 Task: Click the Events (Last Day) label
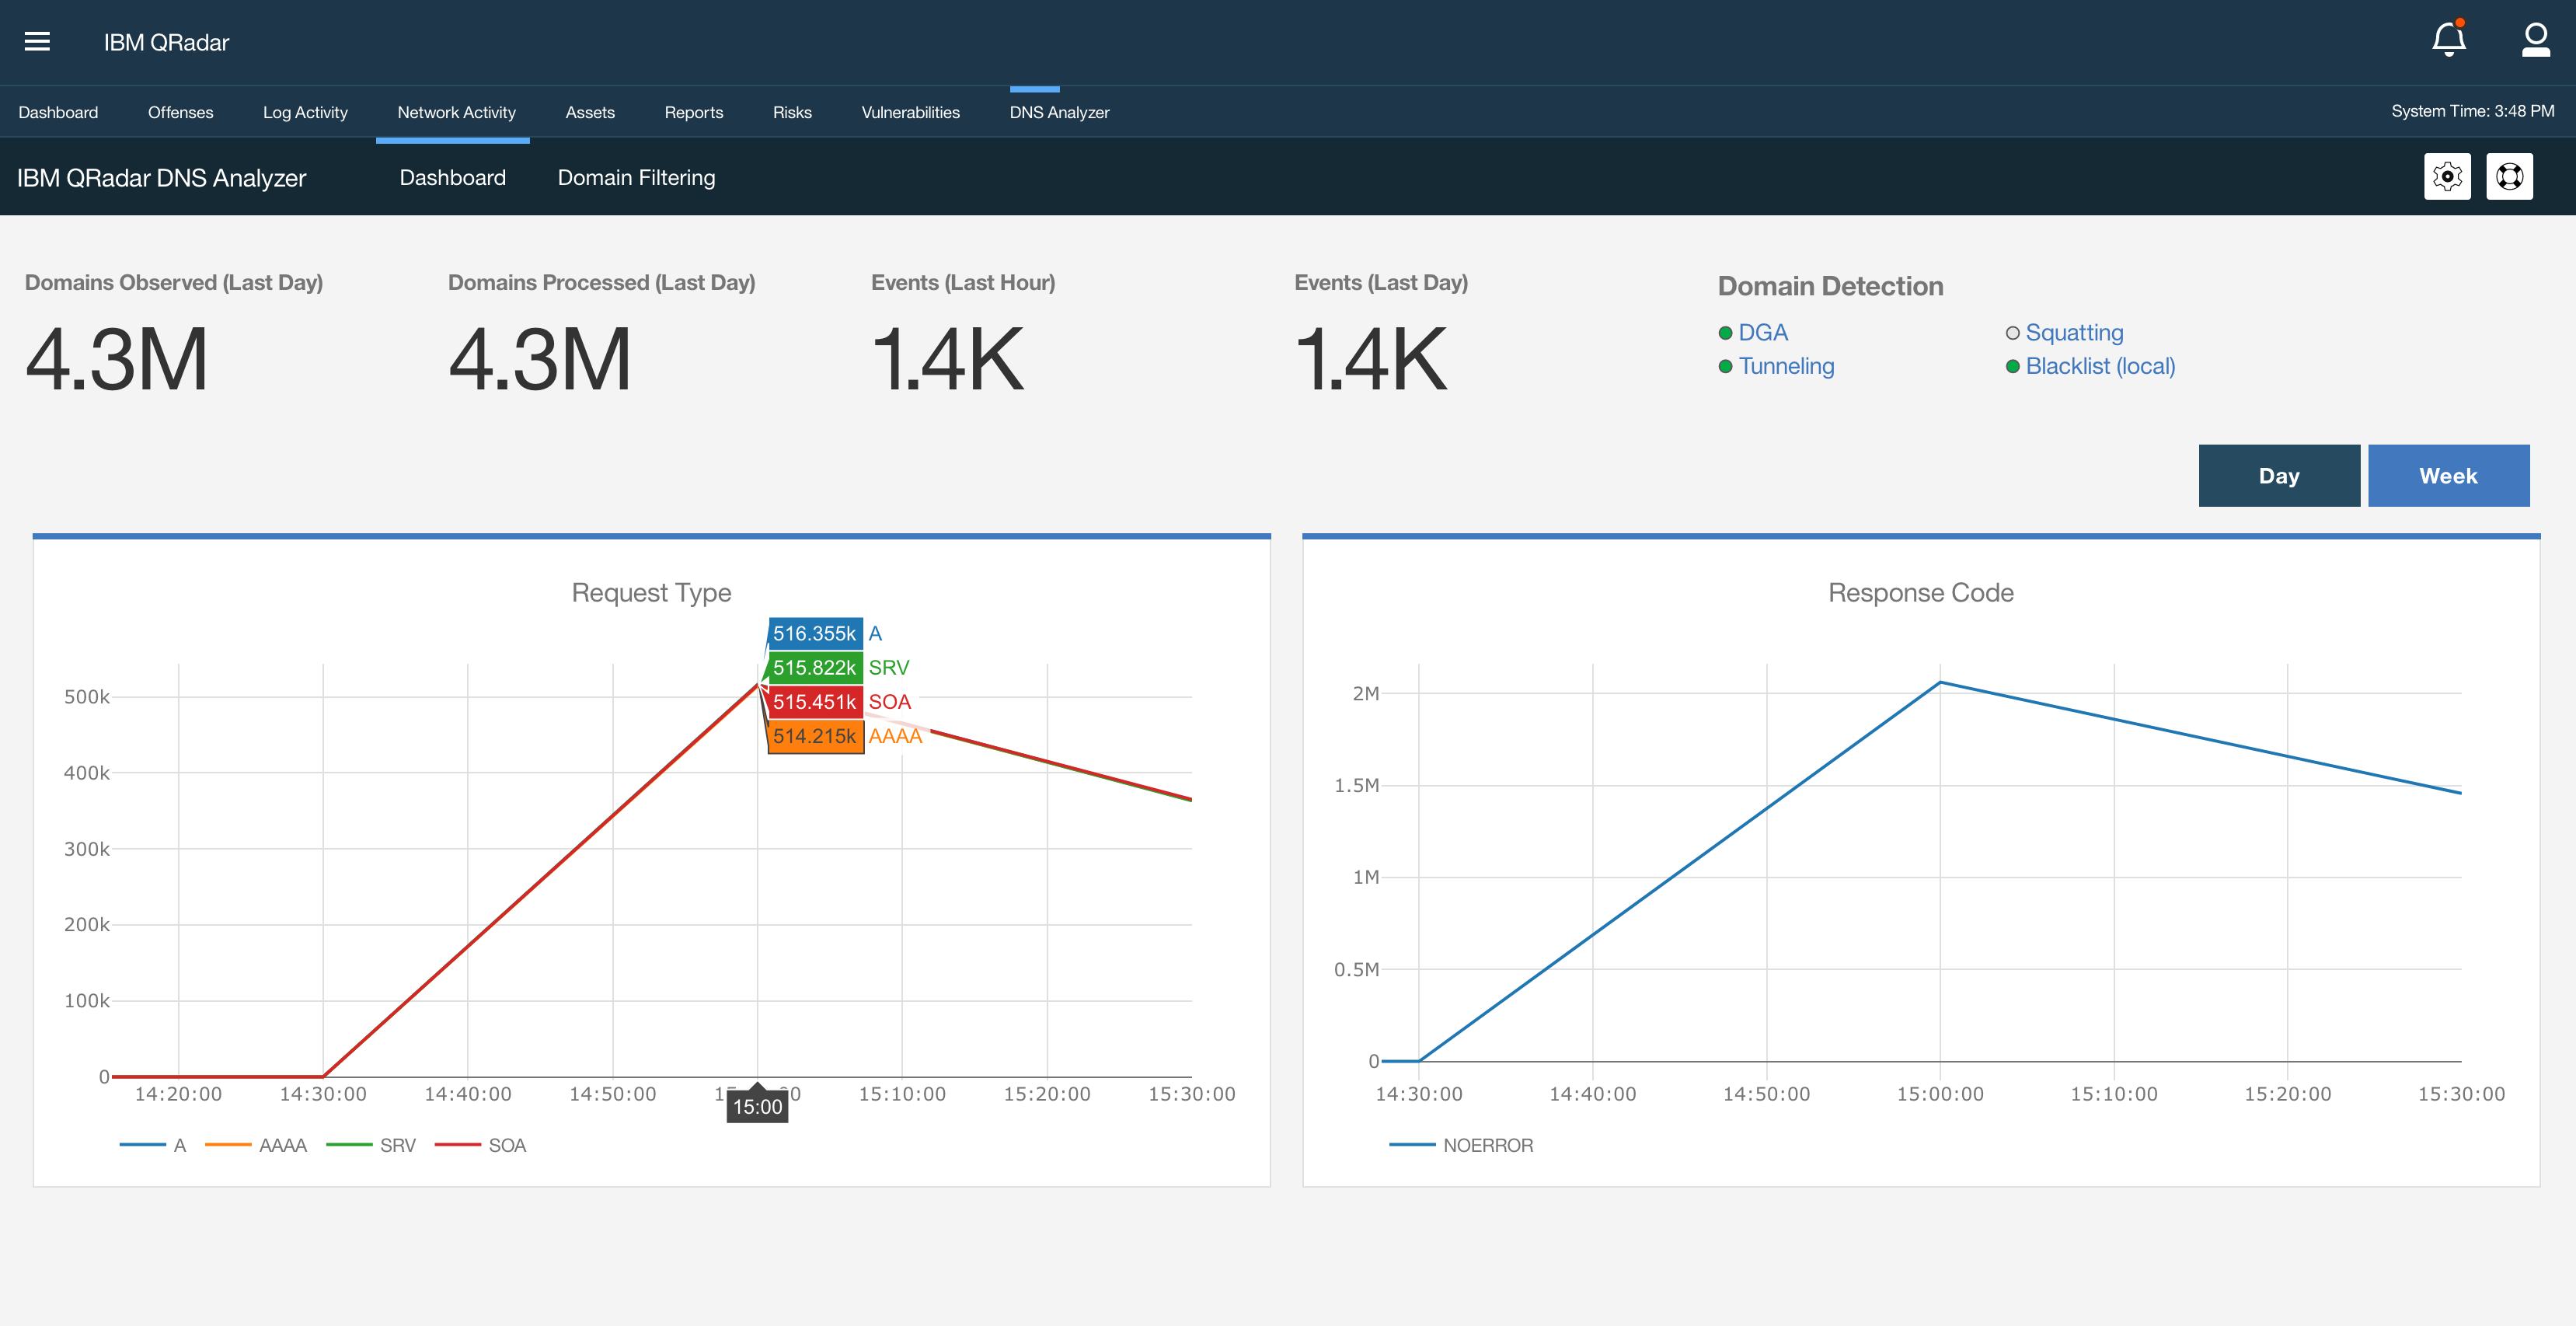(1381, 283)
